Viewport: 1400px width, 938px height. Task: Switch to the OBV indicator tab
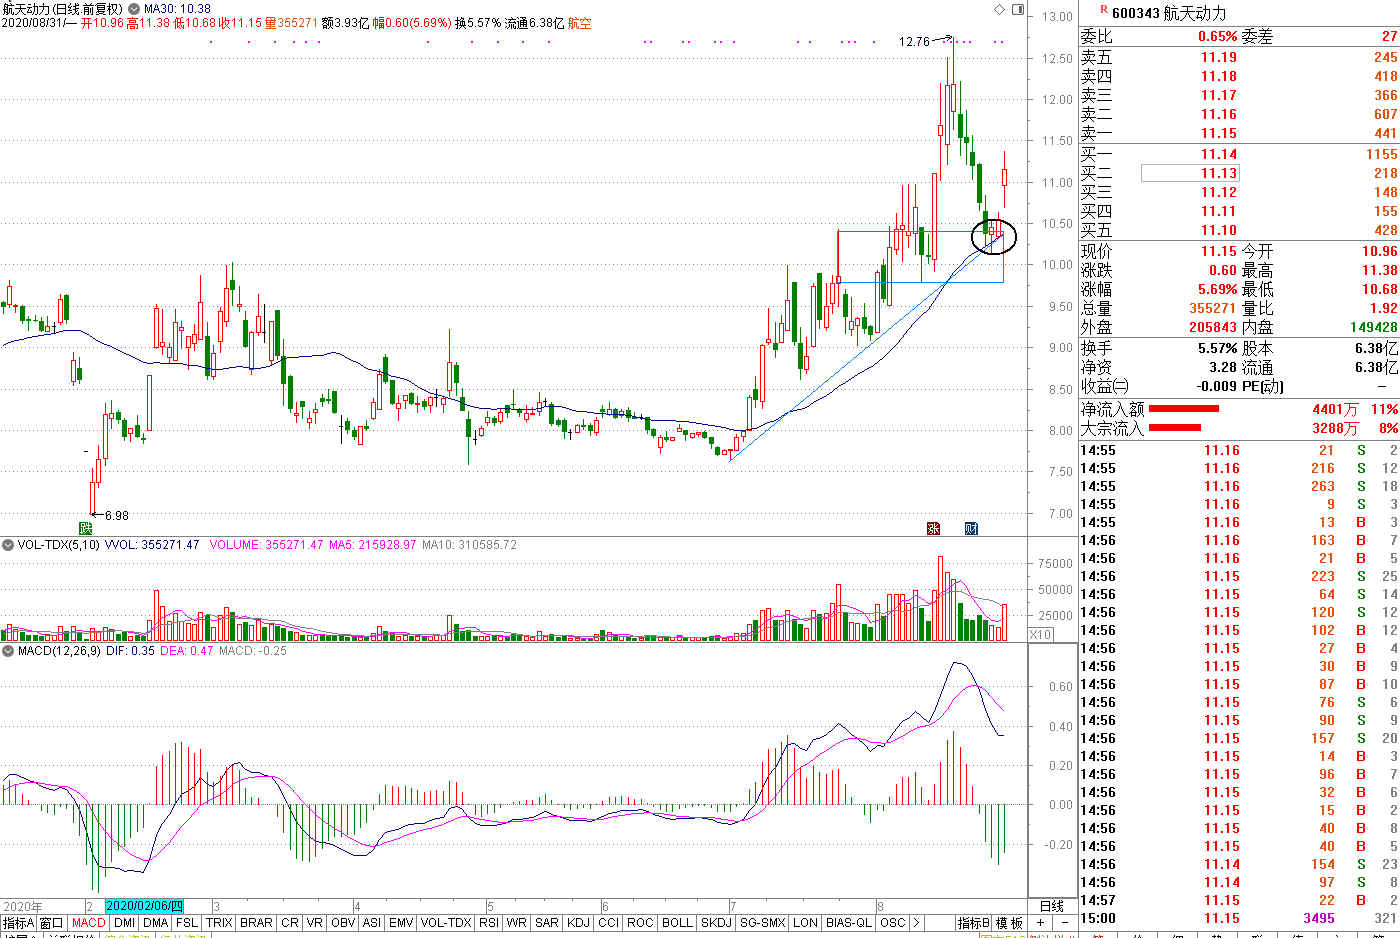tap(342, 922)
